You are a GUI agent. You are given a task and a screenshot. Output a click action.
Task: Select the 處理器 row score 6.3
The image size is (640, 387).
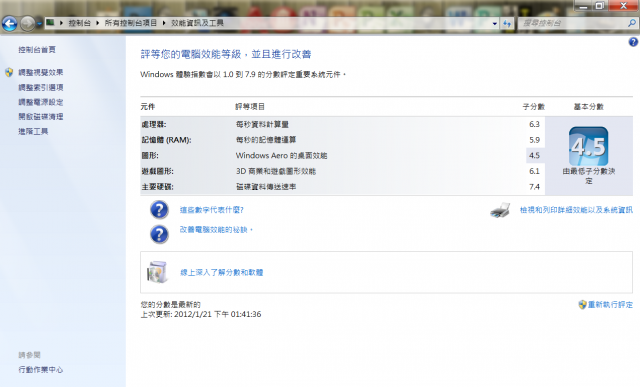click(534, 124)
